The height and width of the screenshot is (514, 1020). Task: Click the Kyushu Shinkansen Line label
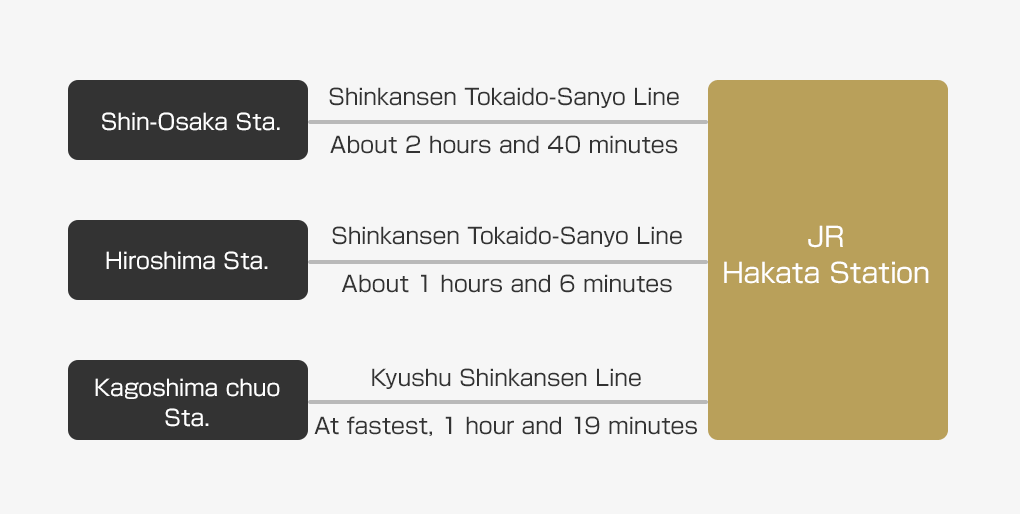tap(506, 377)
